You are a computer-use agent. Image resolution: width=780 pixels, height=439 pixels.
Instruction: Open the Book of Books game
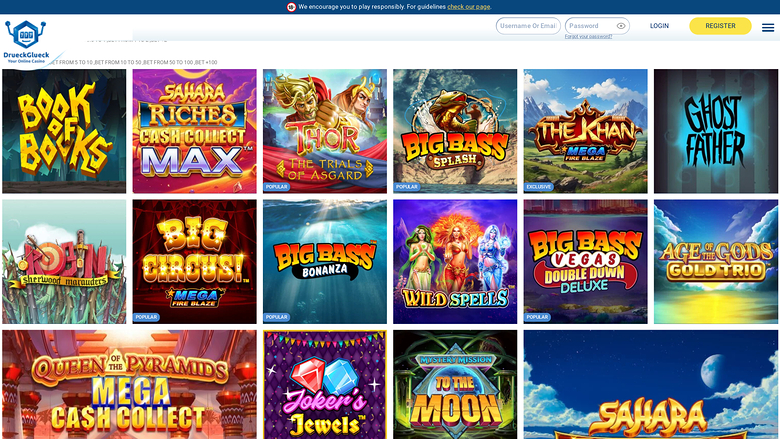[x=64, y=131]
